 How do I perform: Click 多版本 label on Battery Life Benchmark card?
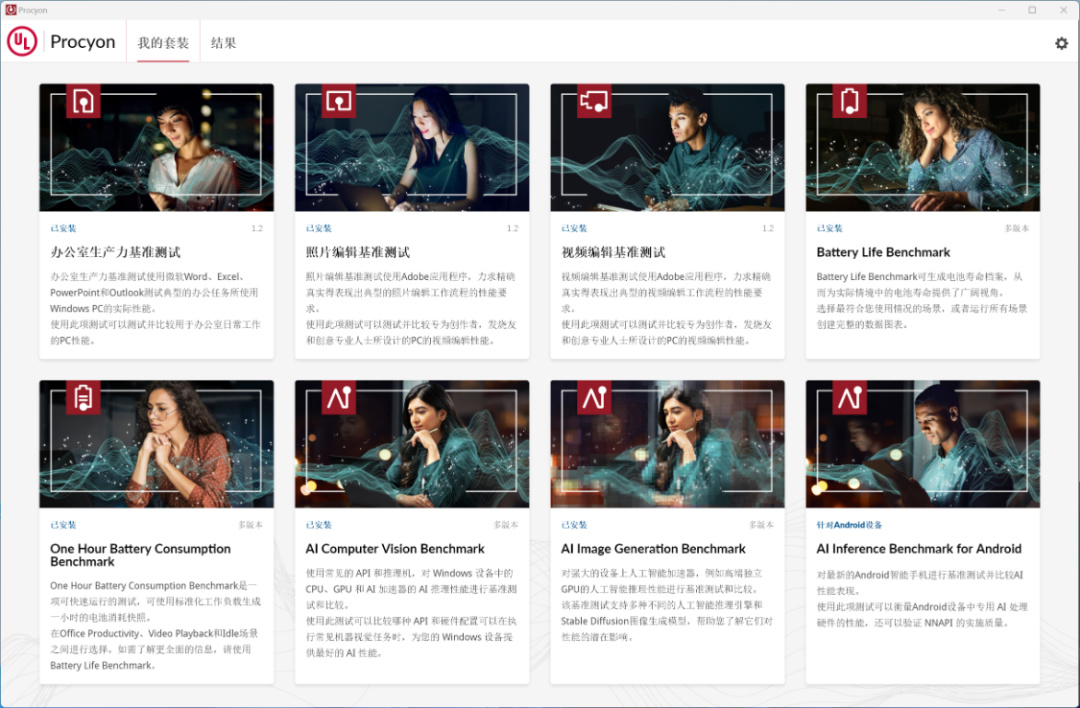pyautogui.click(x=1017, y=228)
